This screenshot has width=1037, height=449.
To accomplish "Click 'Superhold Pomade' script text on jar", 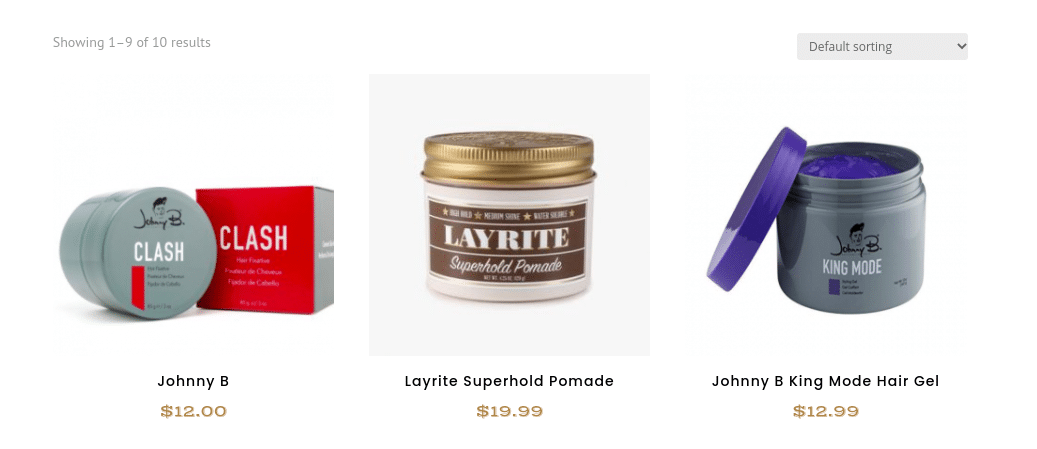I will 506,265.
